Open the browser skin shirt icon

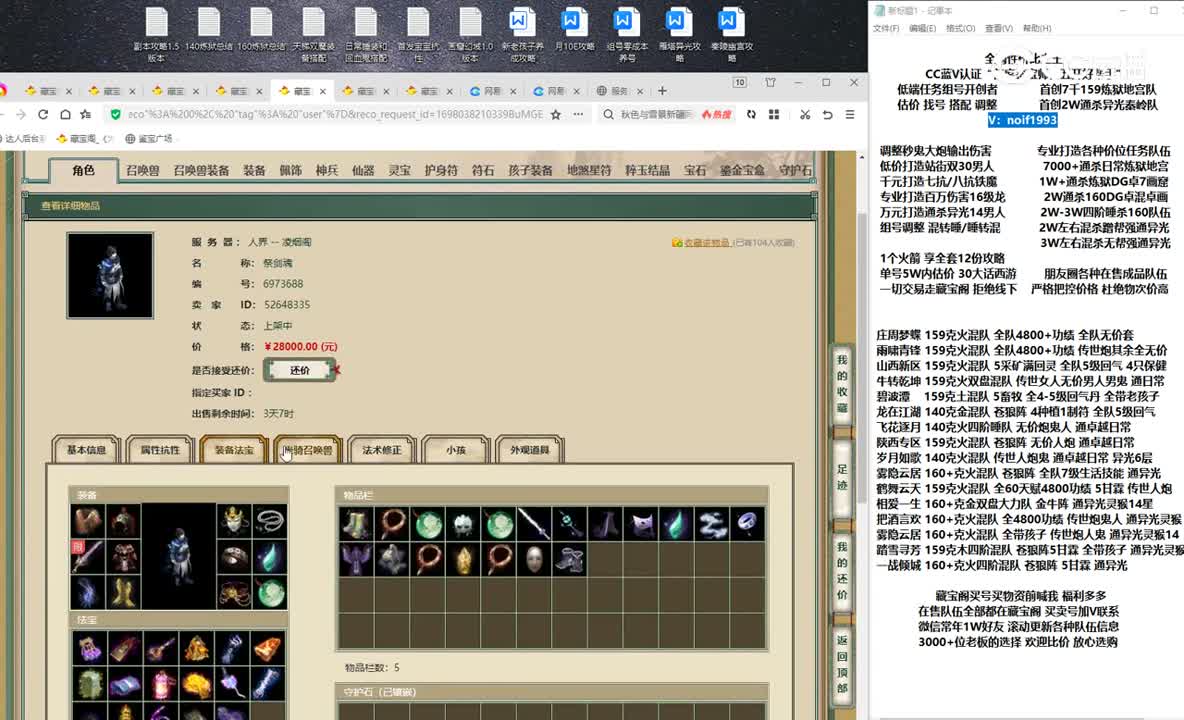(x=770, y=82)
